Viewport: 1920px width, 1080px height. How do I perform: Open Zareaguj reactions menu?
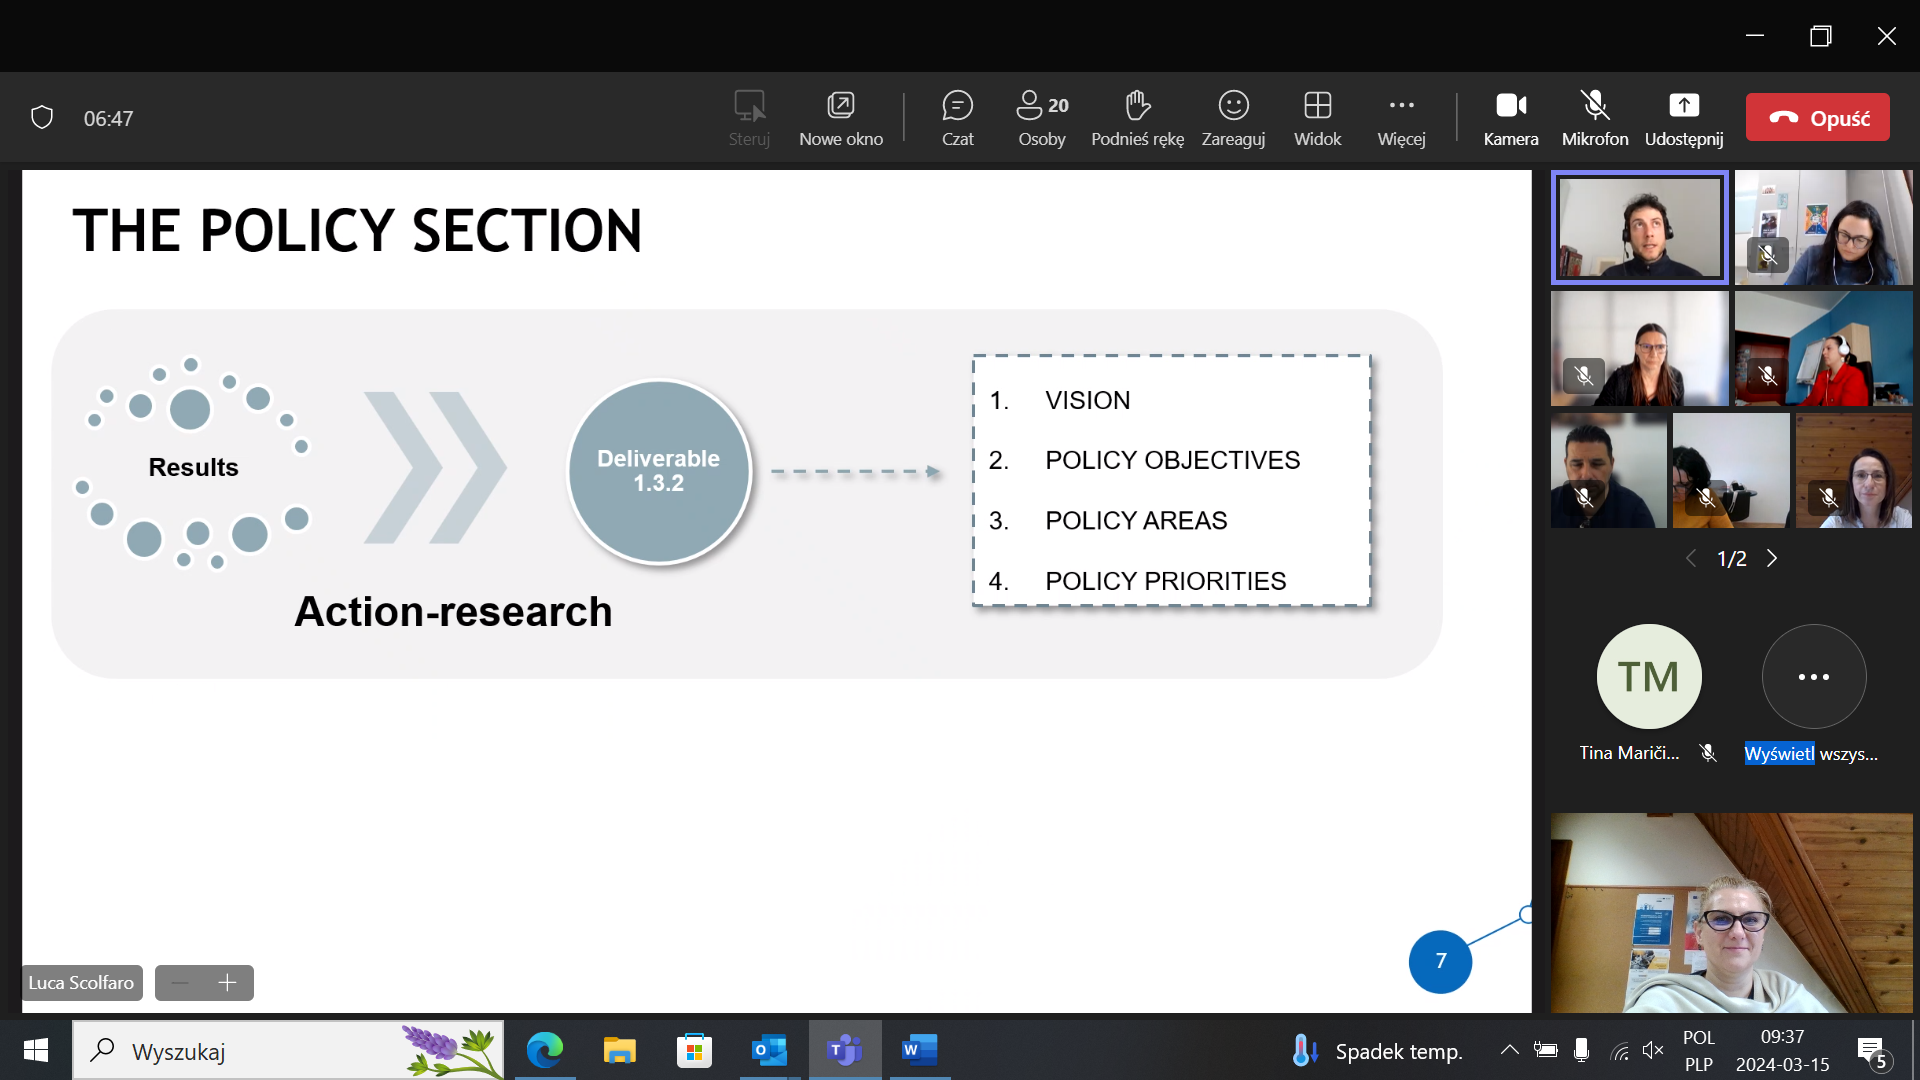coord(1233,117)
